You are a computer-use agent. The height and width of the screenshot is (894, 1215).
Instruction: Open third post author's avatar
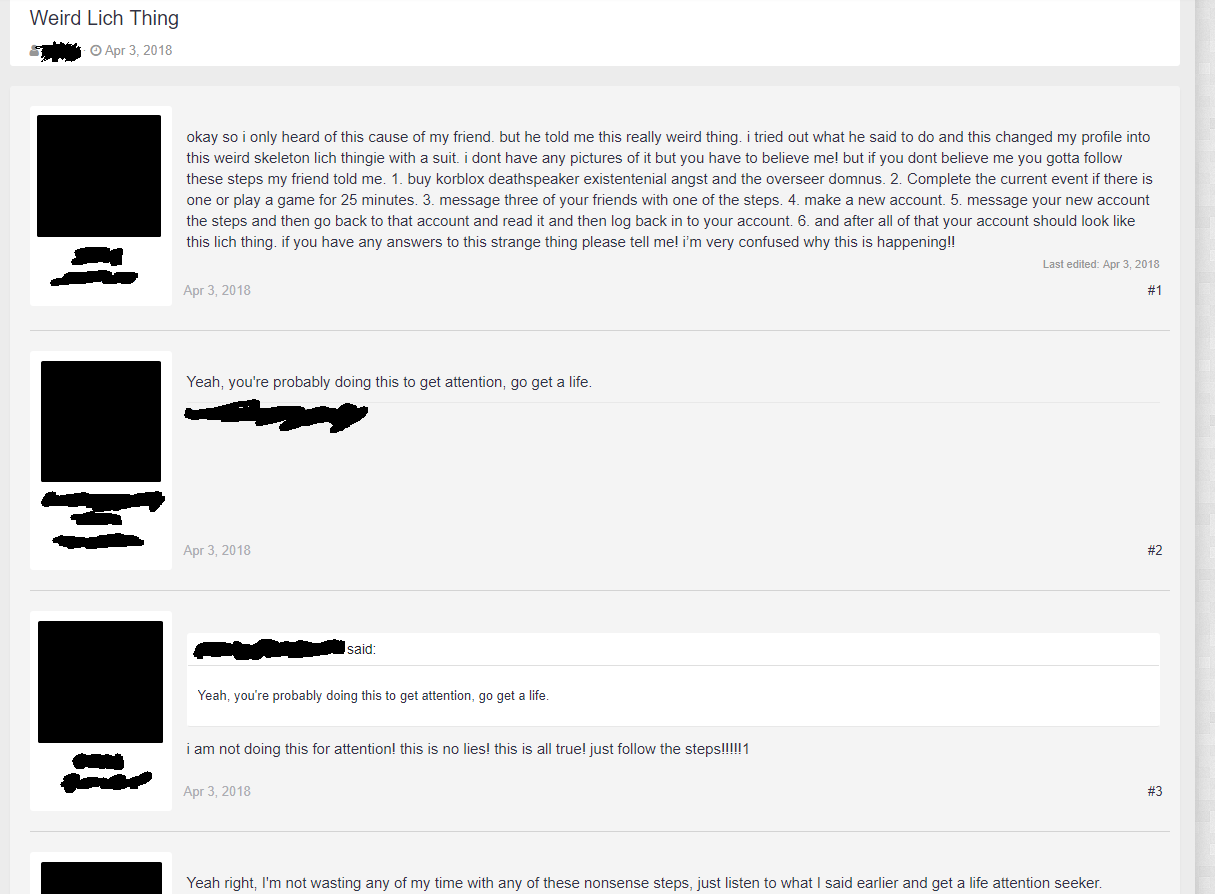[x=101, y=682]
